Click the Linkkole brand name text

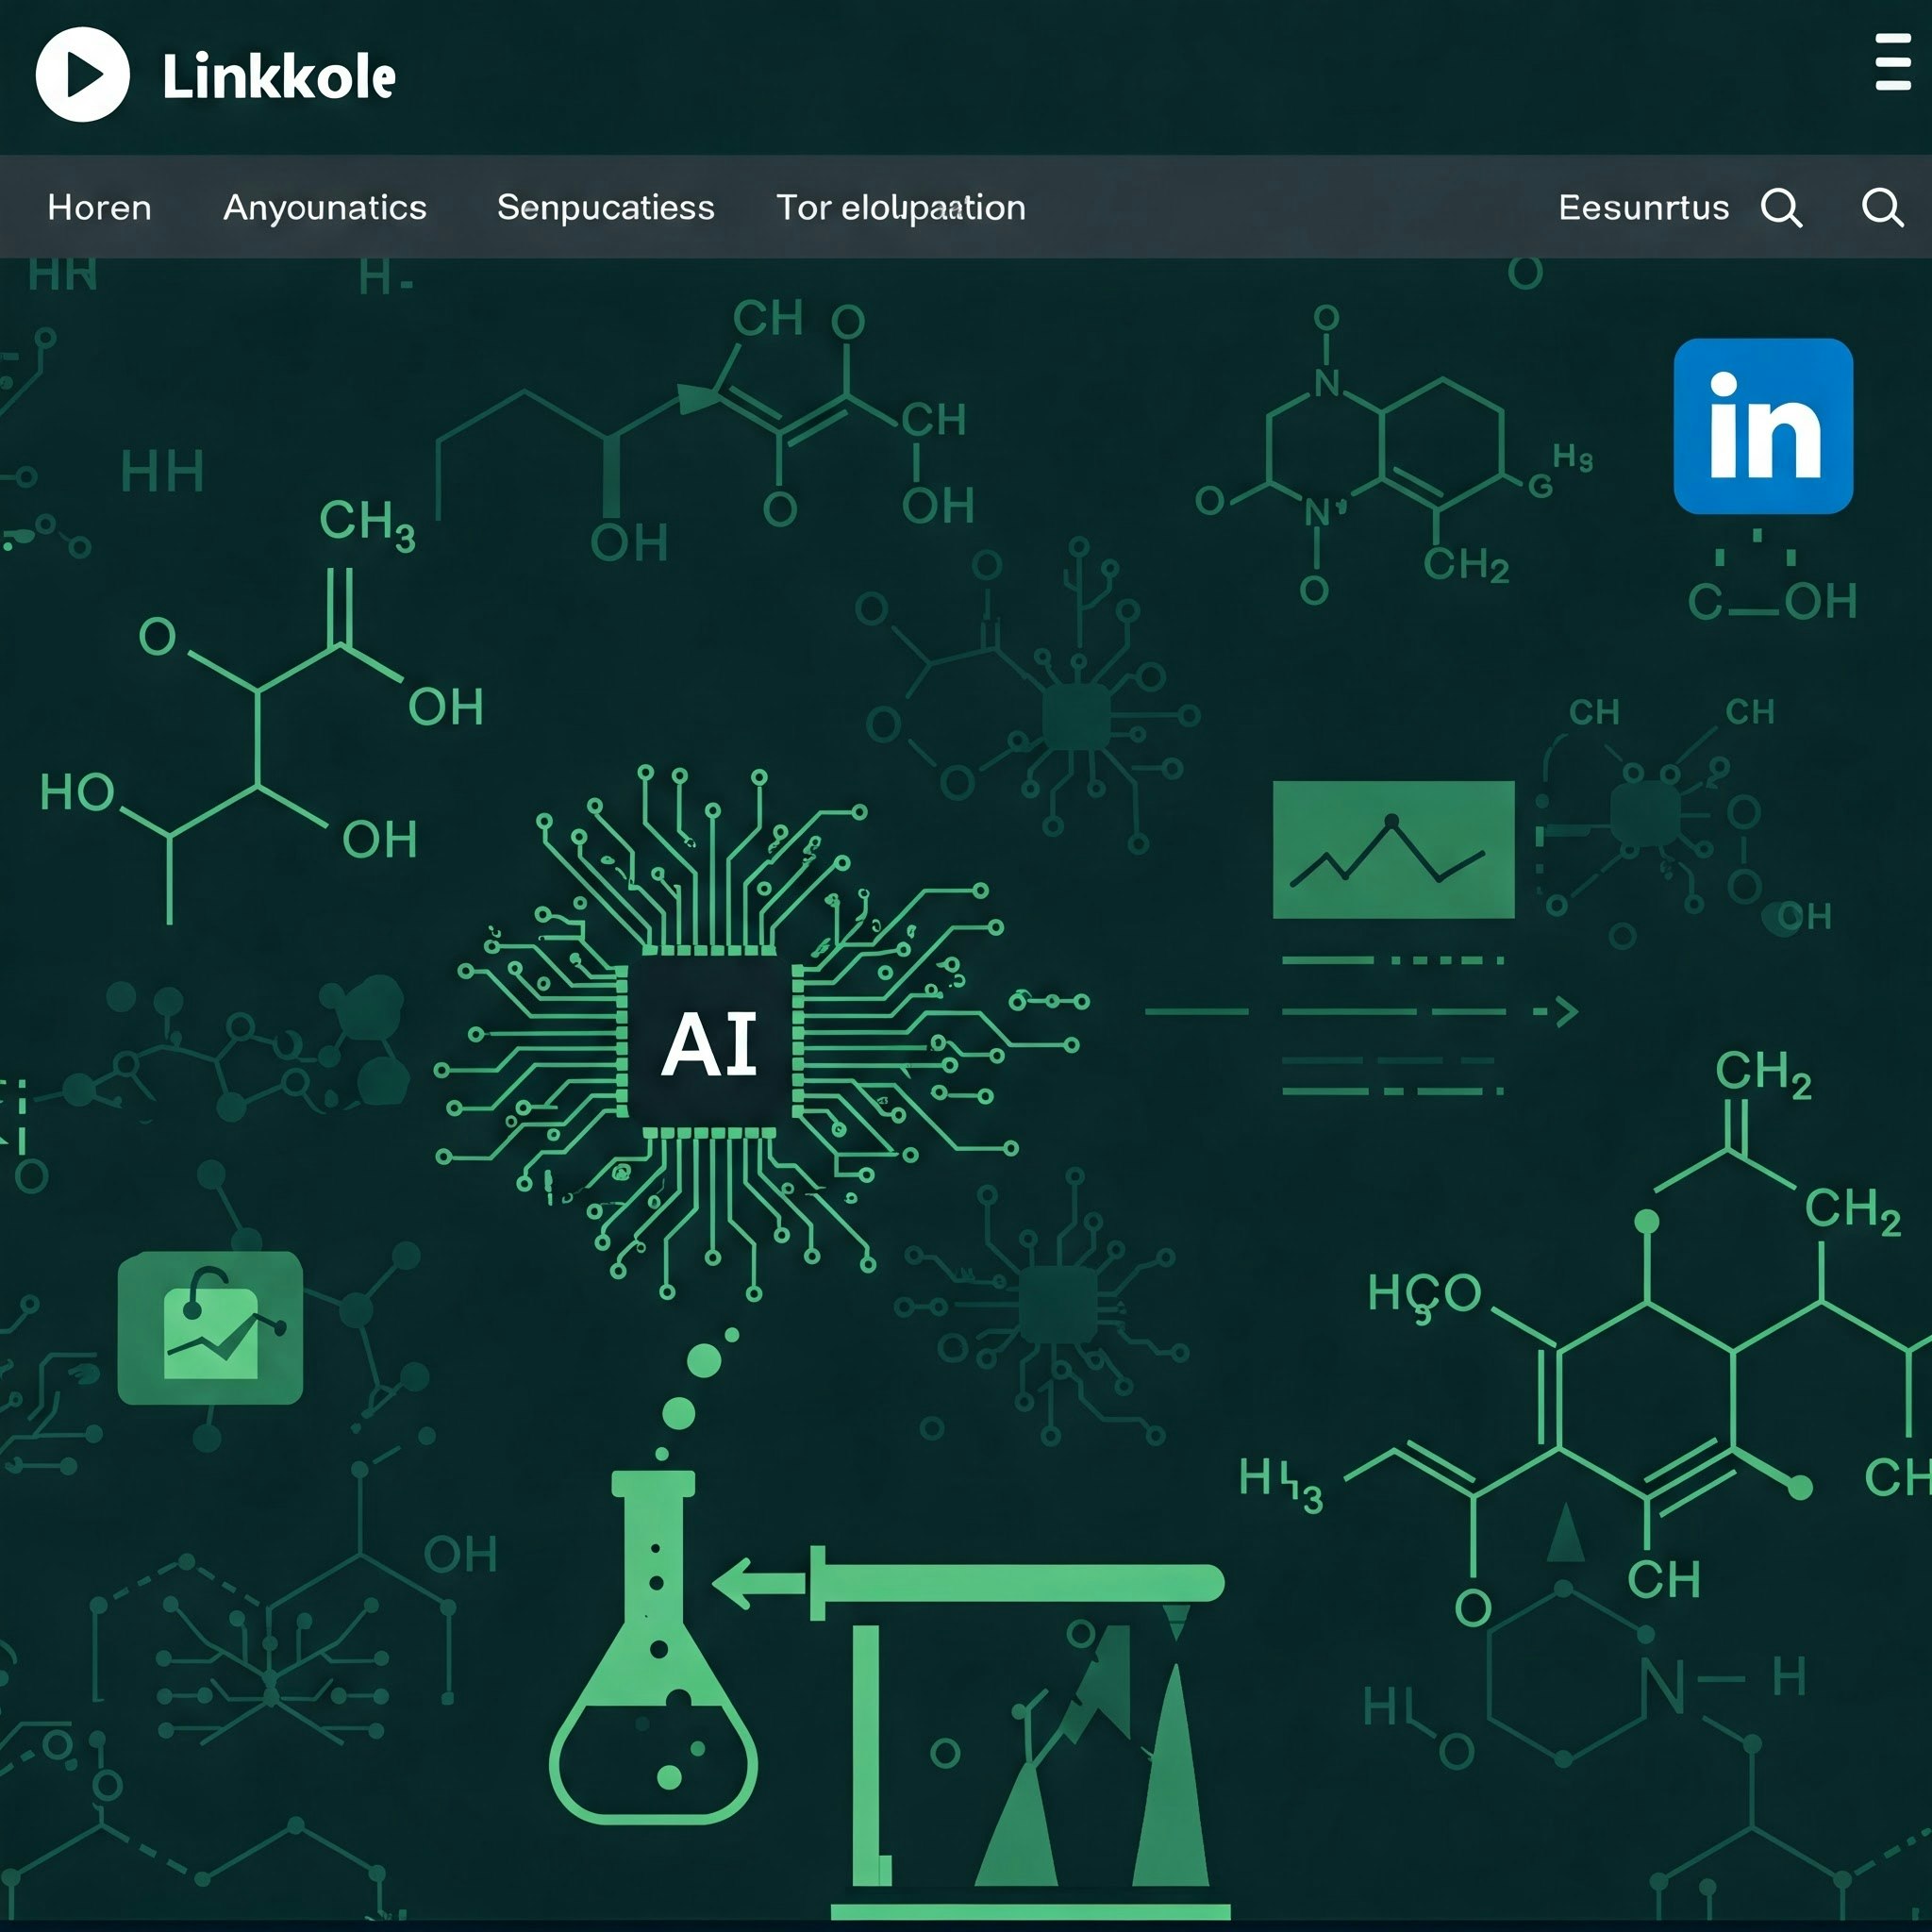coord(278,77)
